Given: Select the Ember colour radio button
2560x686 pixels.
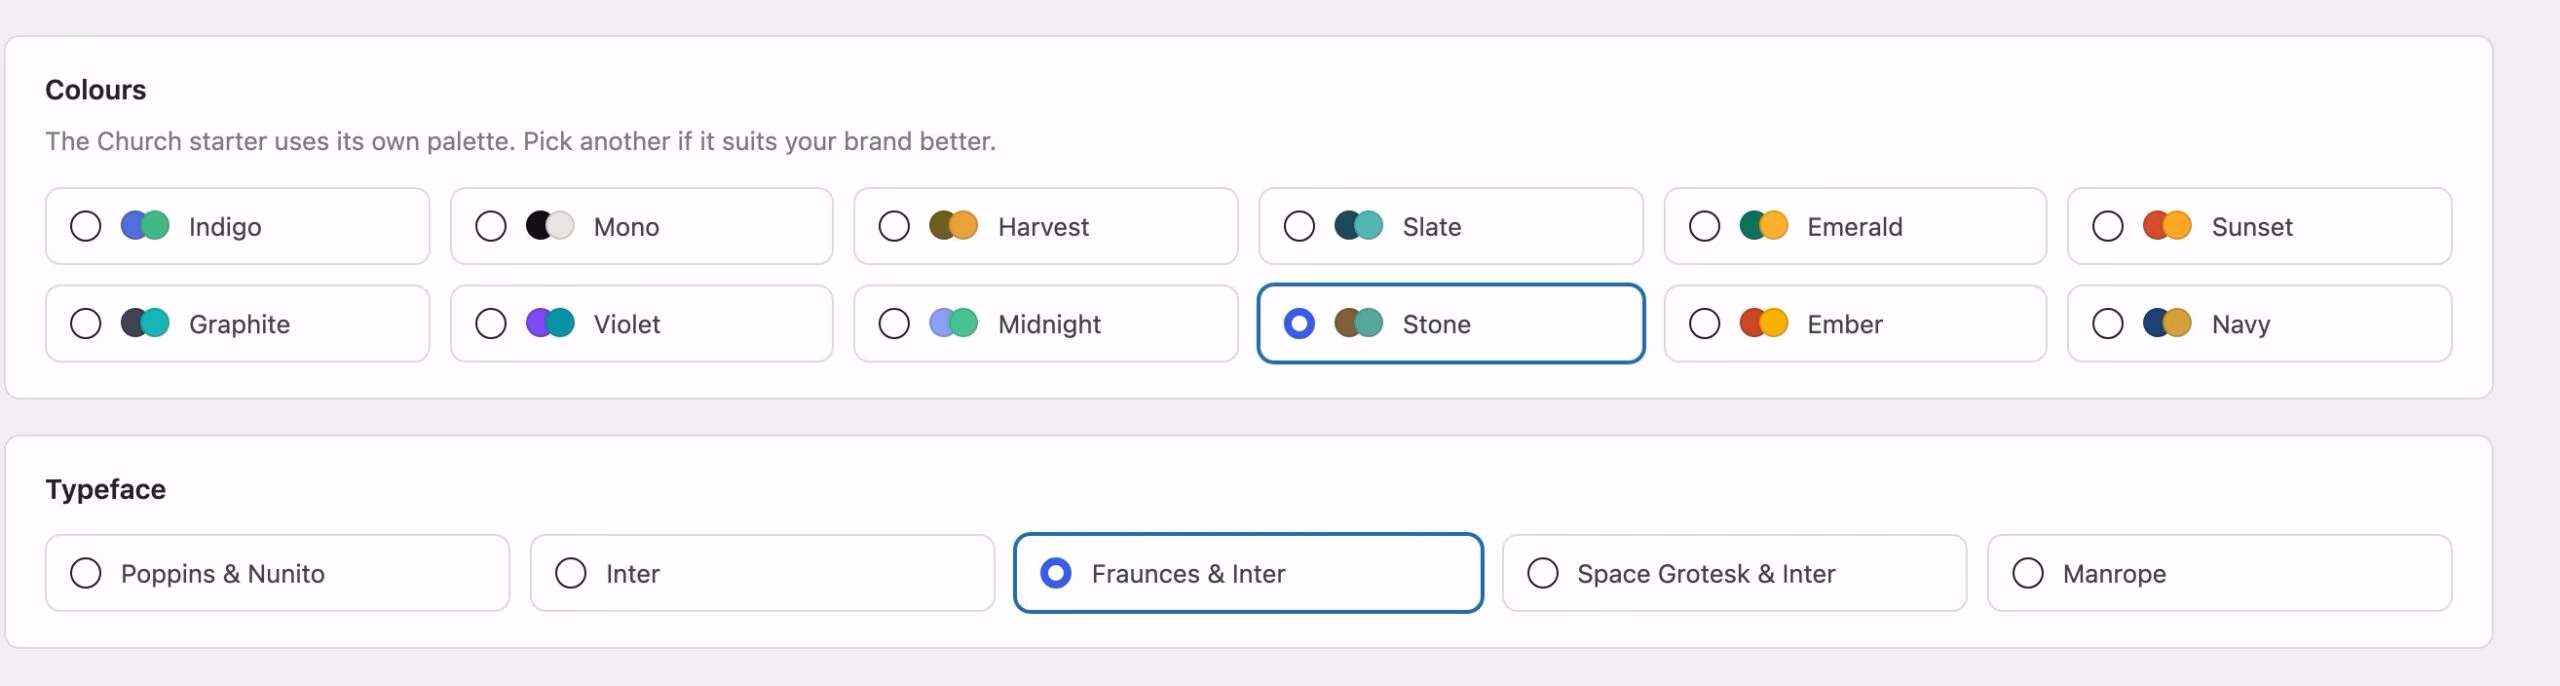Looking at the screenshot, I should (1704, 324).
